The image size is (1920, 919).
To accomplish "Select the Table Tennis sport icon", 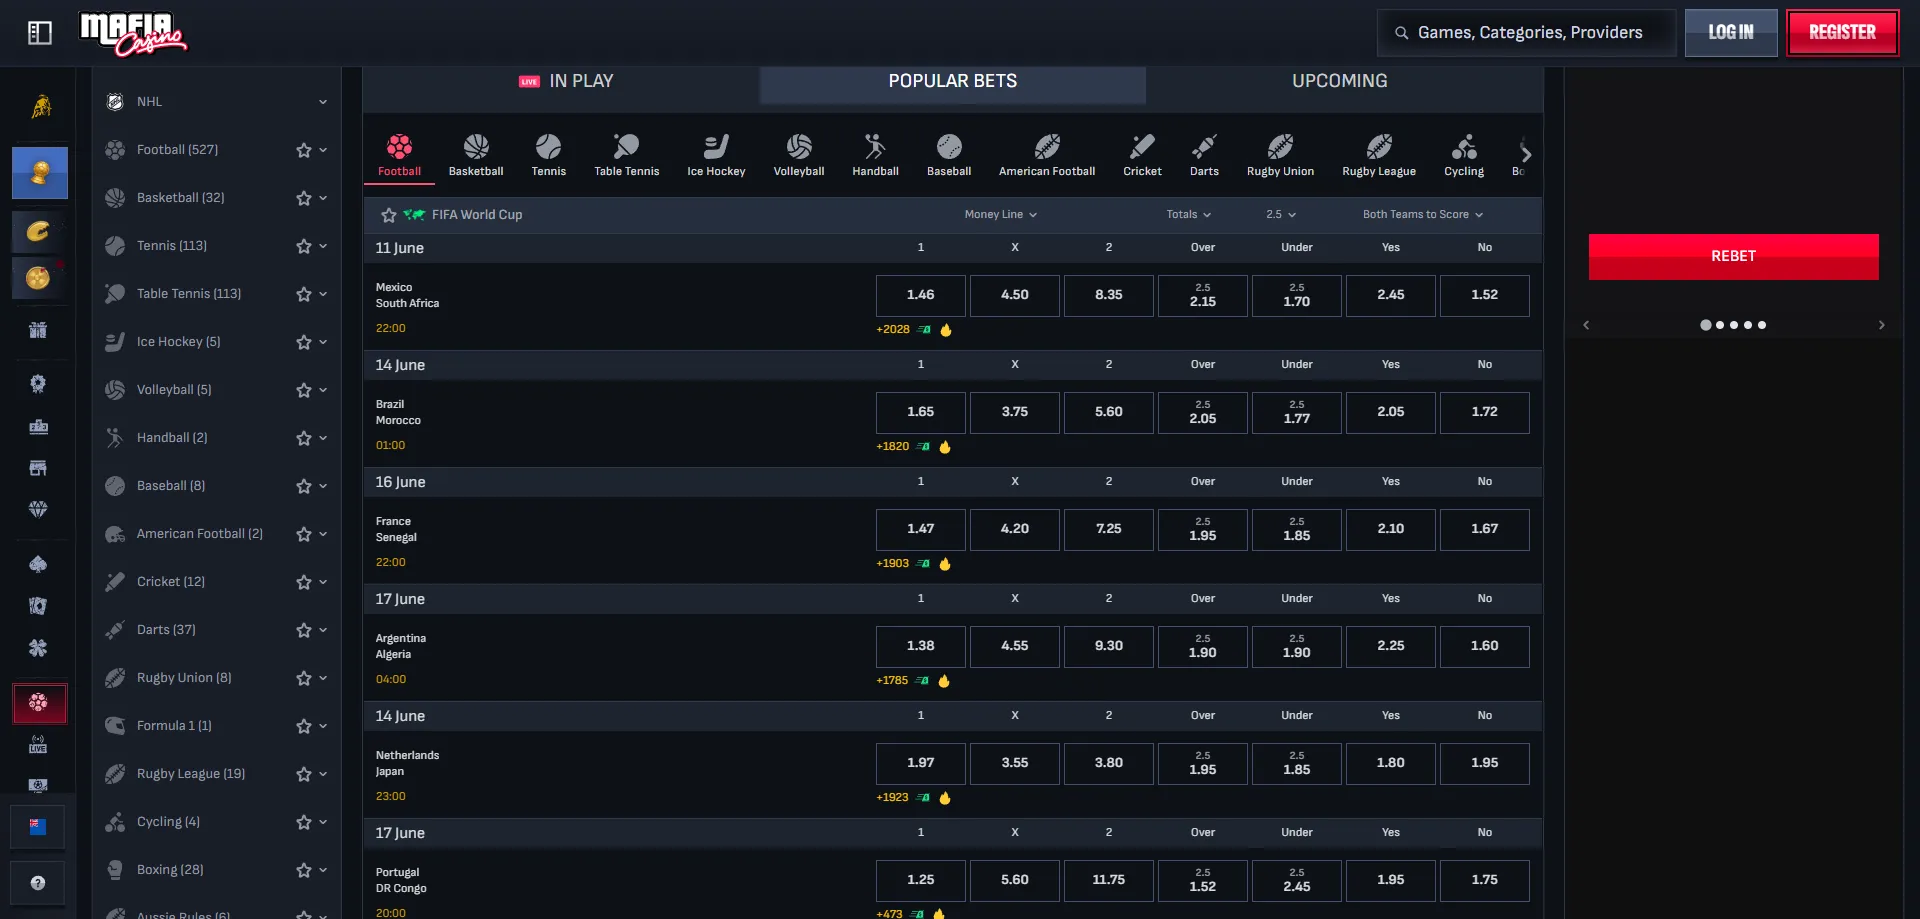I will coord(627,155).
